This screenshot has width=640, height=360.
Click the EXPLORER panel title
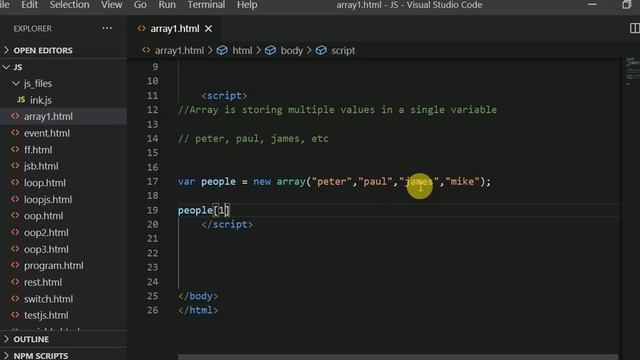pyautogui.click(x=33, y=29)
